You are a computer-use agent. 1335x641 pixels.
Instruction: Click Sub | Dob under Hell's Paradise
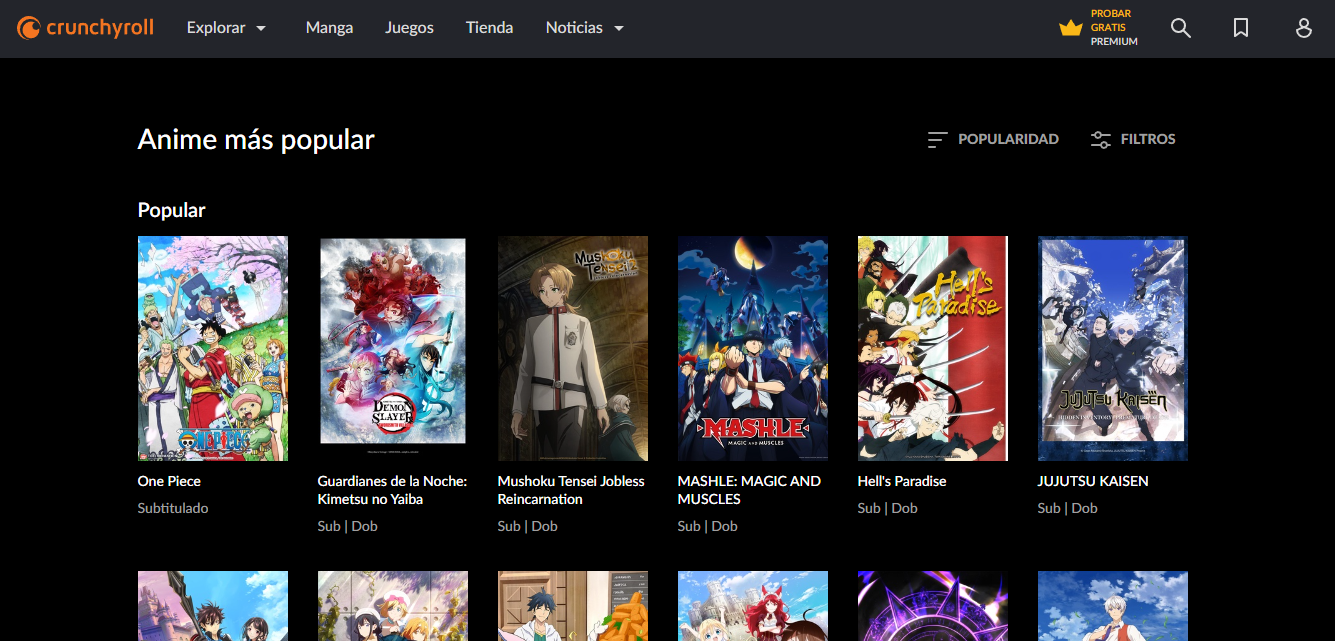click(x=887, y=508)
